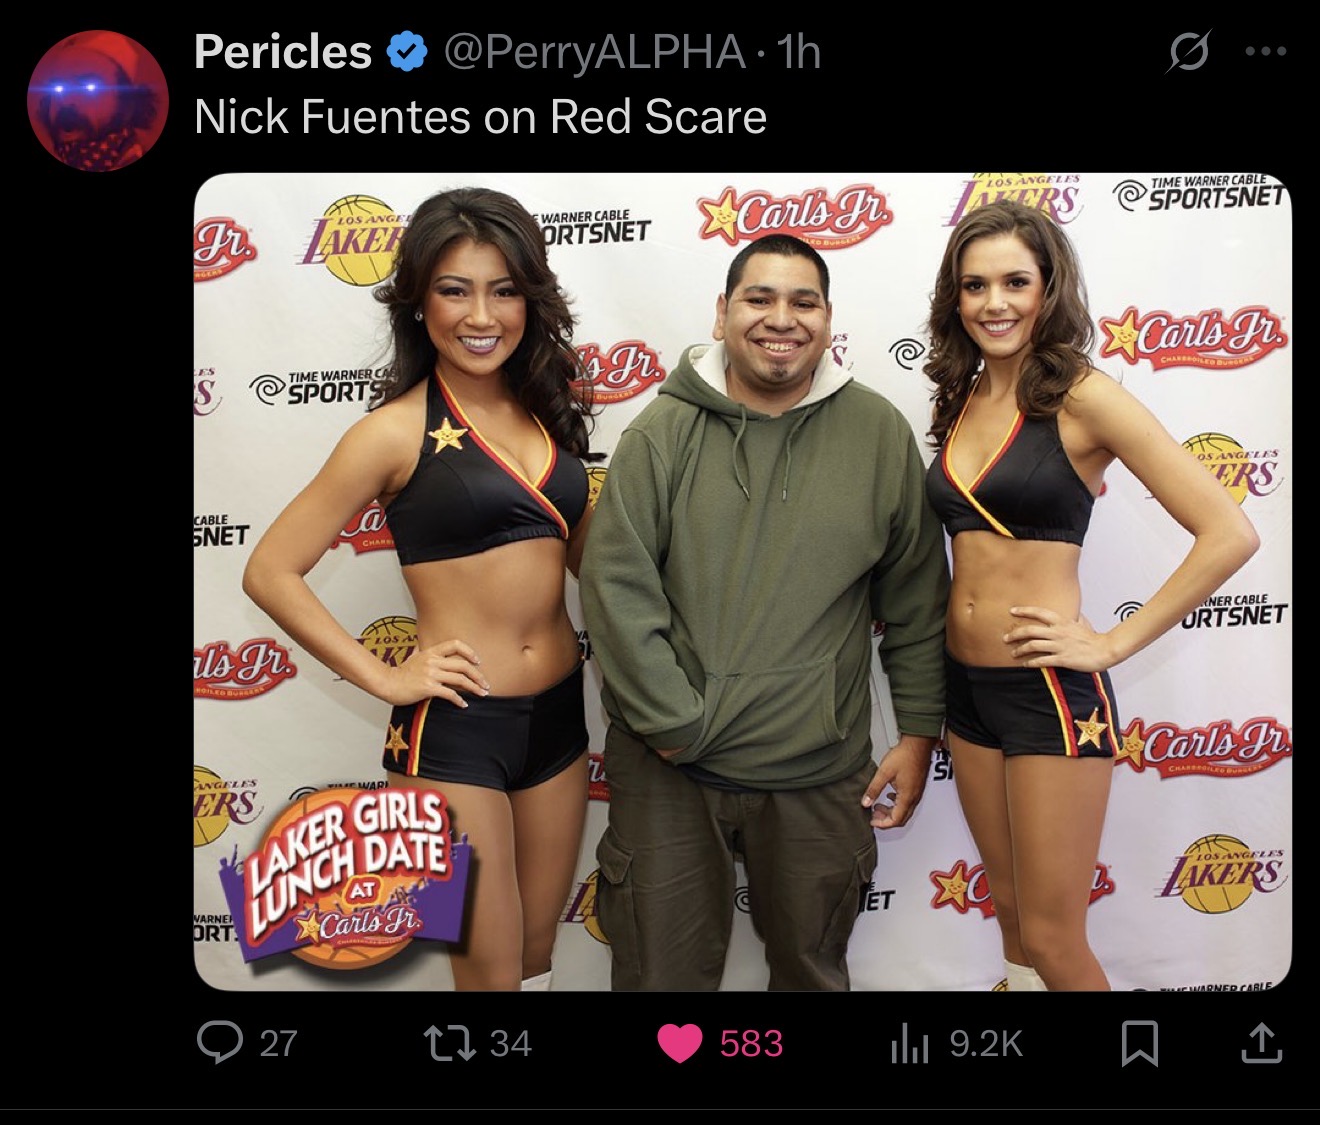Open the reply comment icon
Screen dimensions: 1320x1125
(x=220, y=1043)
